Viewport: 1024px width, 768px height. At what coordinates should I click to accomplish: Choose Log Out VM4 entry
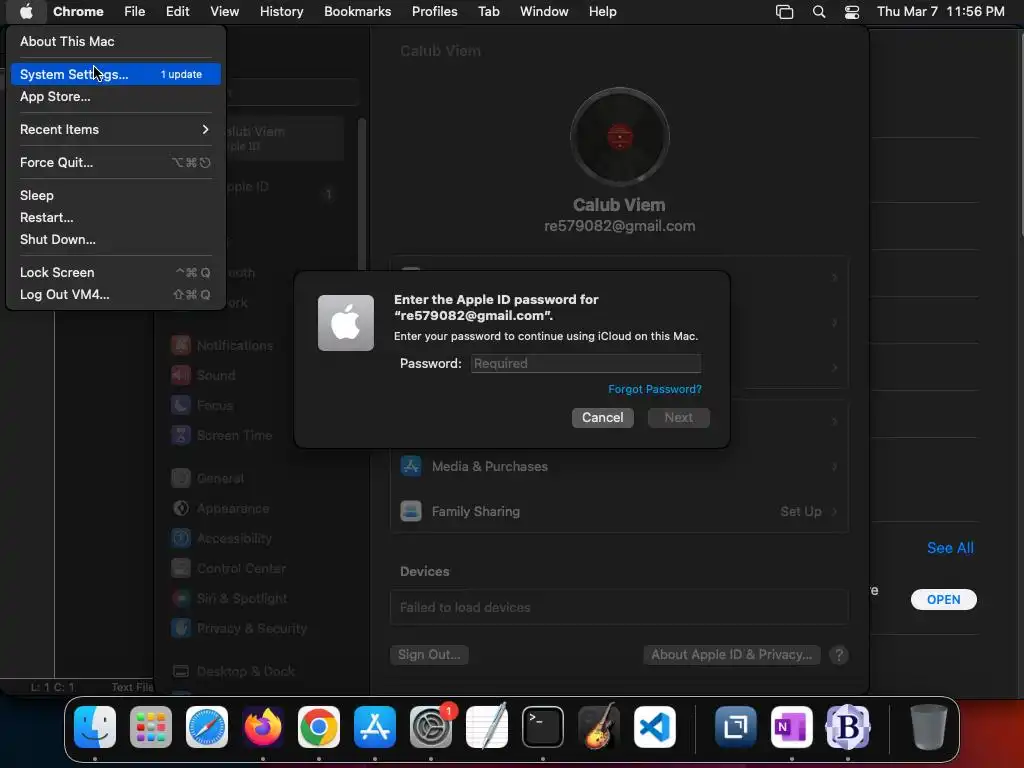(116, 295)
